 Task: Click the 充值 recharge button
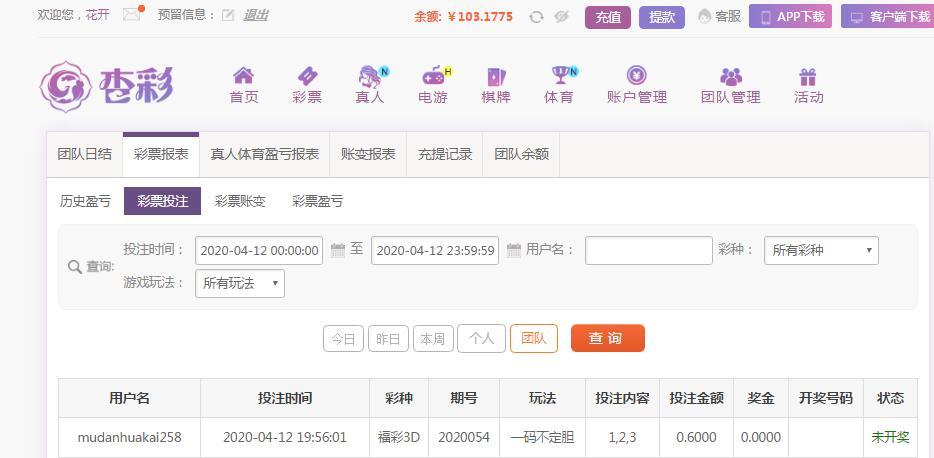click(608, 17)
